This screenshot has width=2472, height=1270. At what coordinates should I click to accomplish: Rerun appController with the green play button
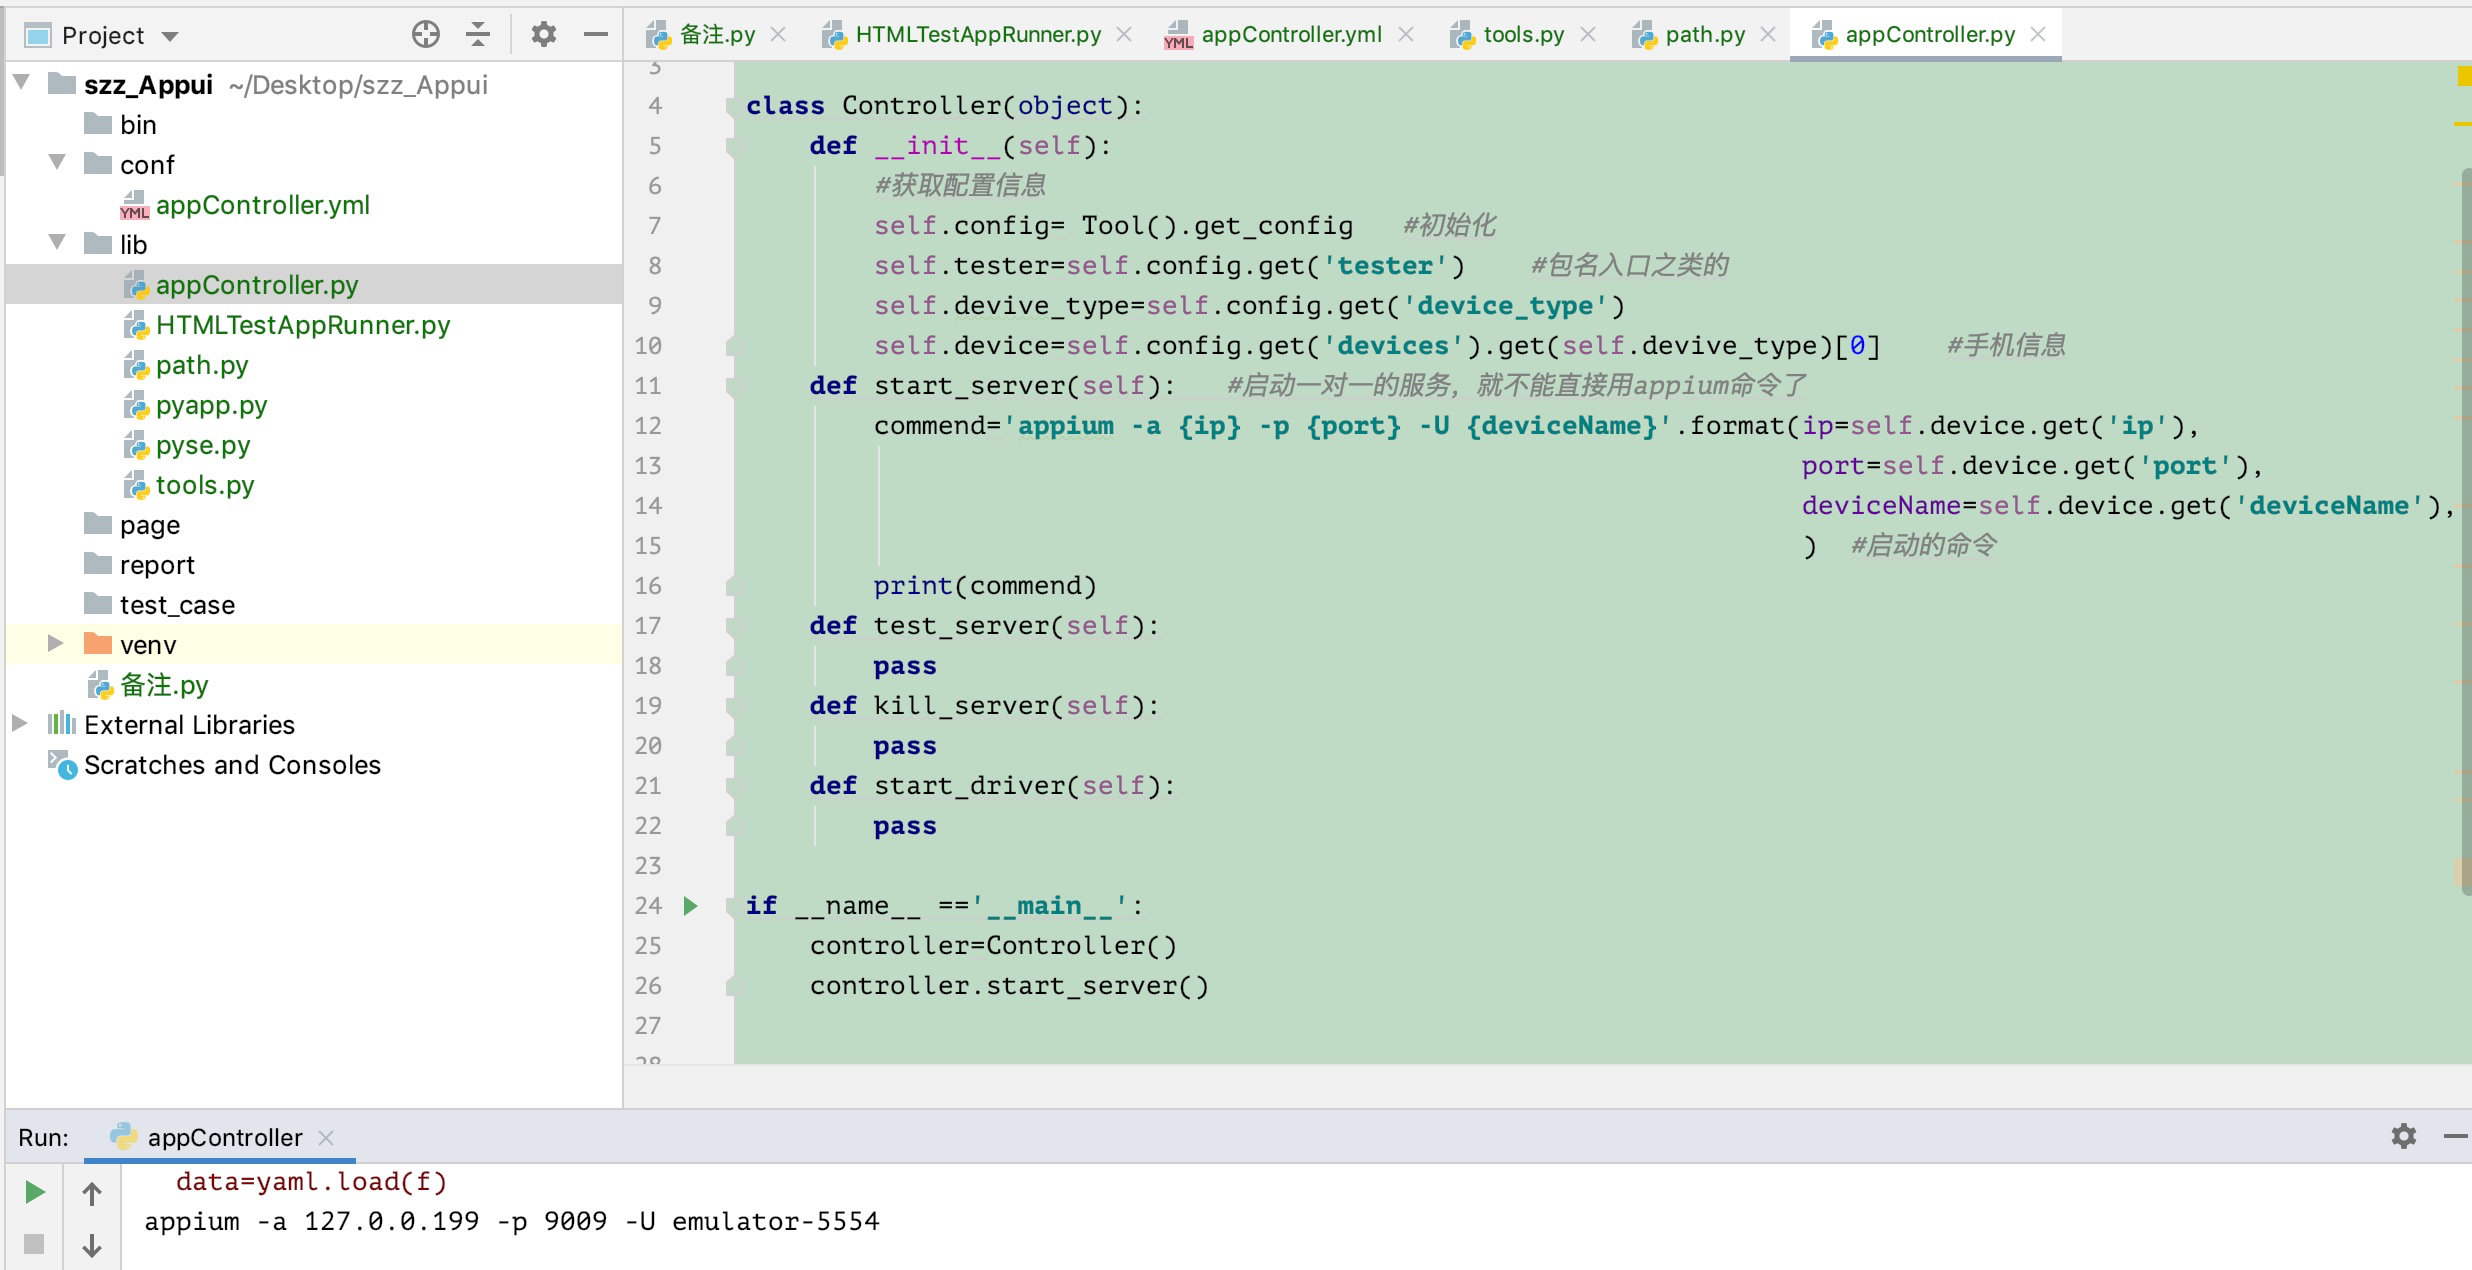(35, 1192)
